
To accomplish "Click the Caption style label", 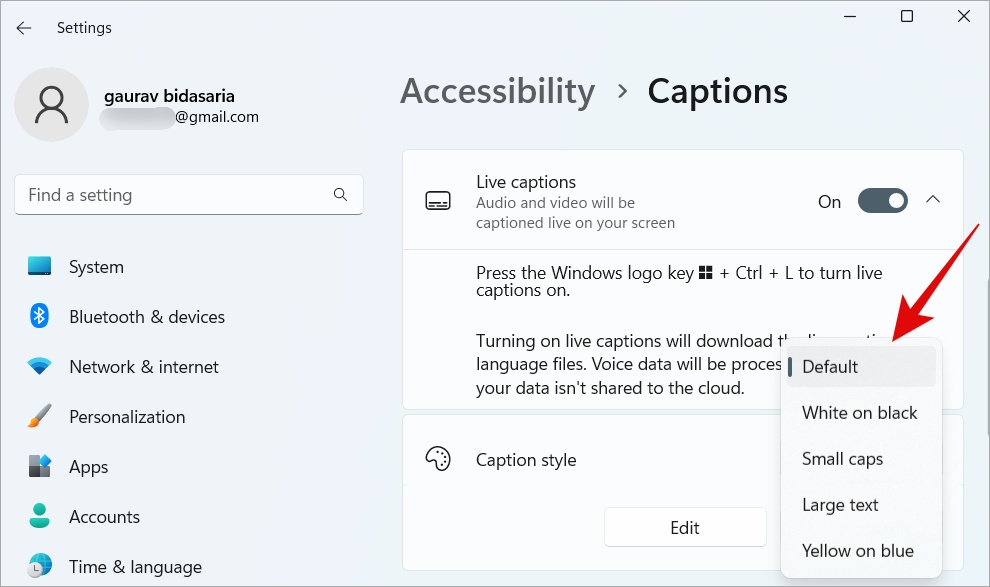I will 526,460.
